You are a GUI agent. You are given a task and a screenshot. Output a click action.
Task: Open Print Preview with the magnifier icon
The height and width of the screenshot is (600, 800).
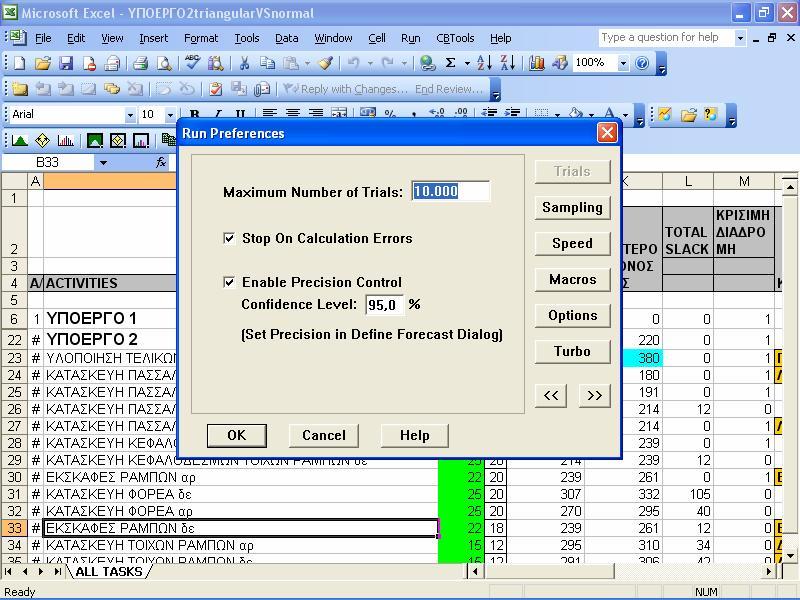164,63
